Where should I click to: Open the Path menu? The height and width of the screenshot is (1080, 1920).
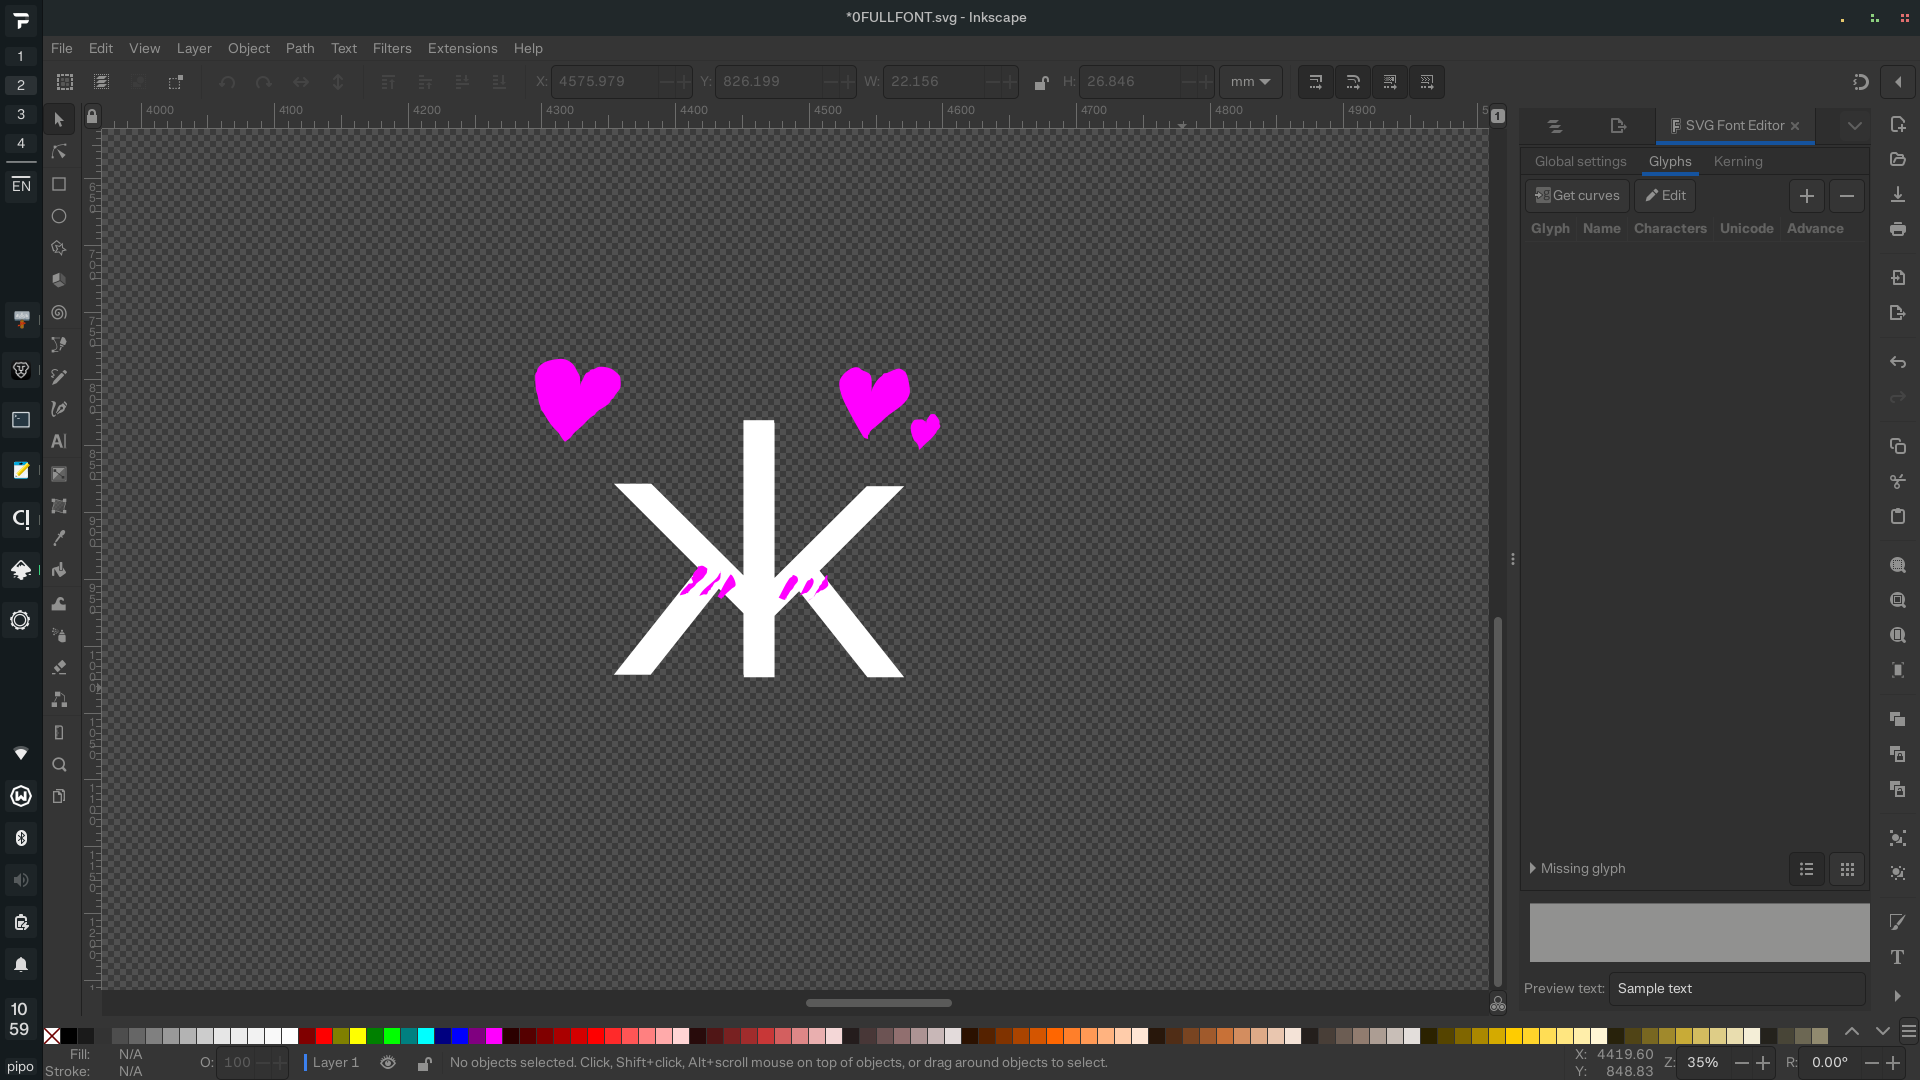click(300, 48)
